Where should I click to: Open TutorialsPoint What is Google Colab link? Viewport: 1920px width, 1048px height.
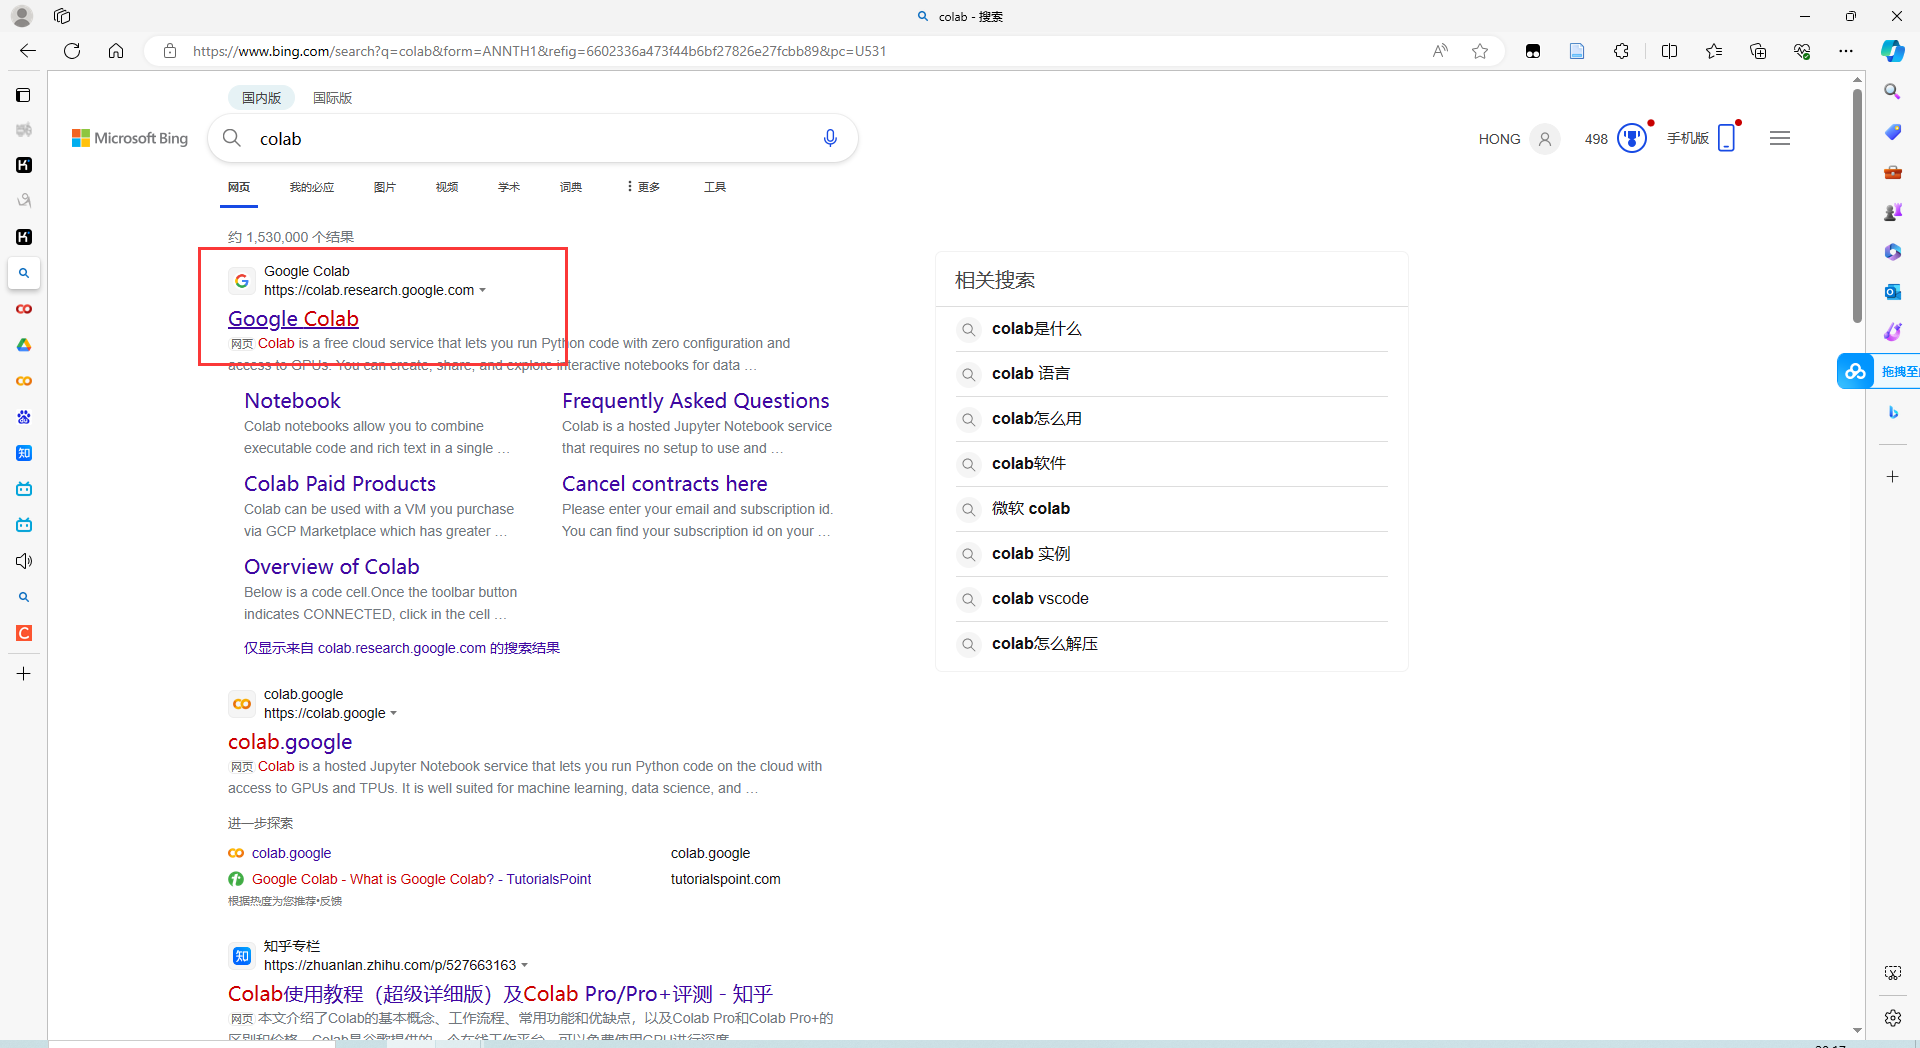click(x=421, y=879)
